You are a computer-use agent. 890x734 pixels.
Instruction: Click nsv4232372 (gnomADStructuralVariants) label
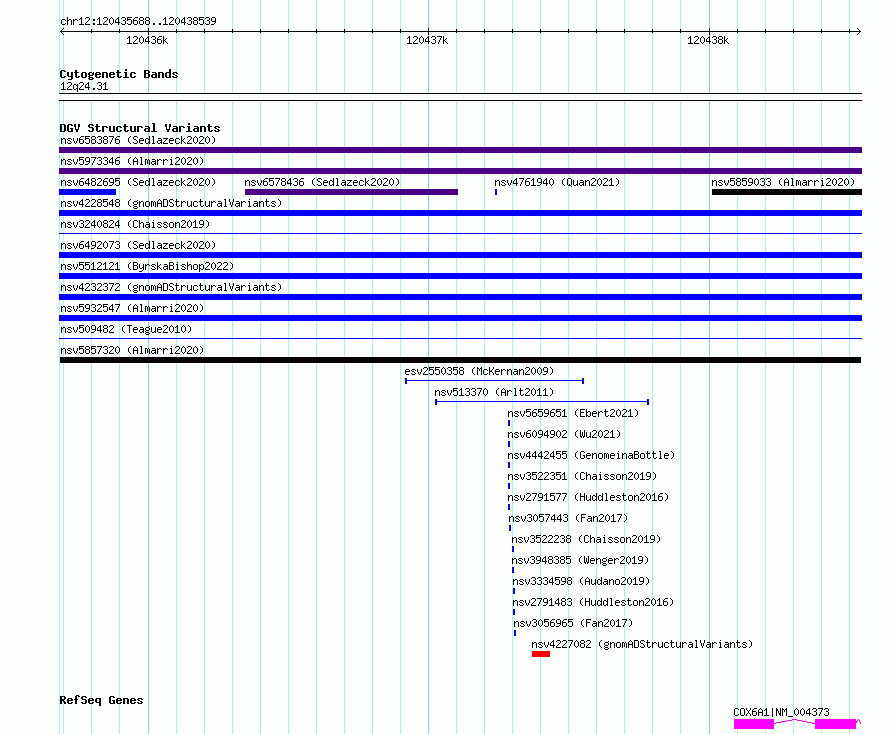(x=171, y=287)
